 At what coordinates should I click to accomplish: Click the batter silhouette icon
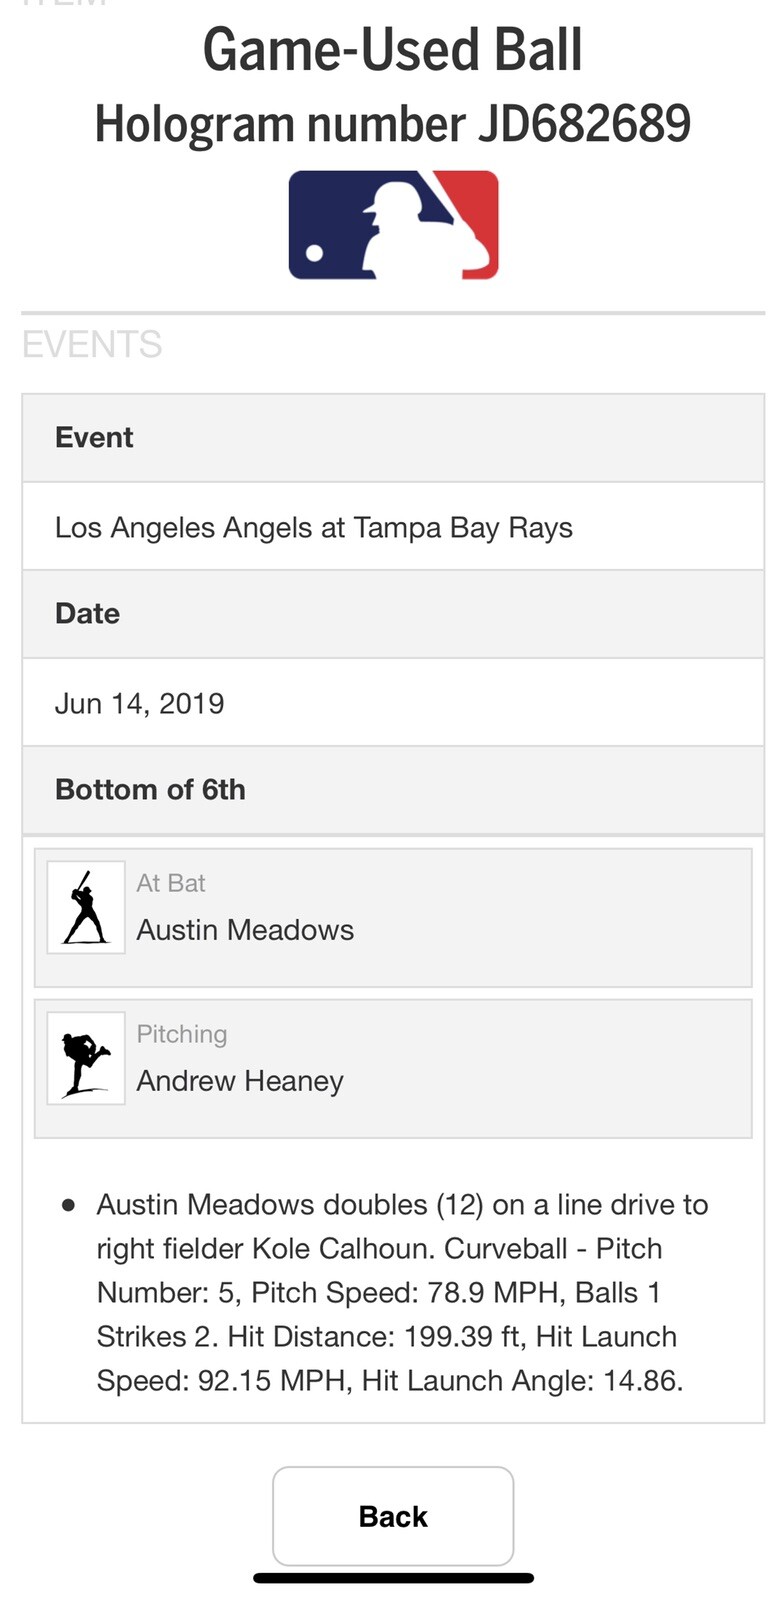coord(86,907)
